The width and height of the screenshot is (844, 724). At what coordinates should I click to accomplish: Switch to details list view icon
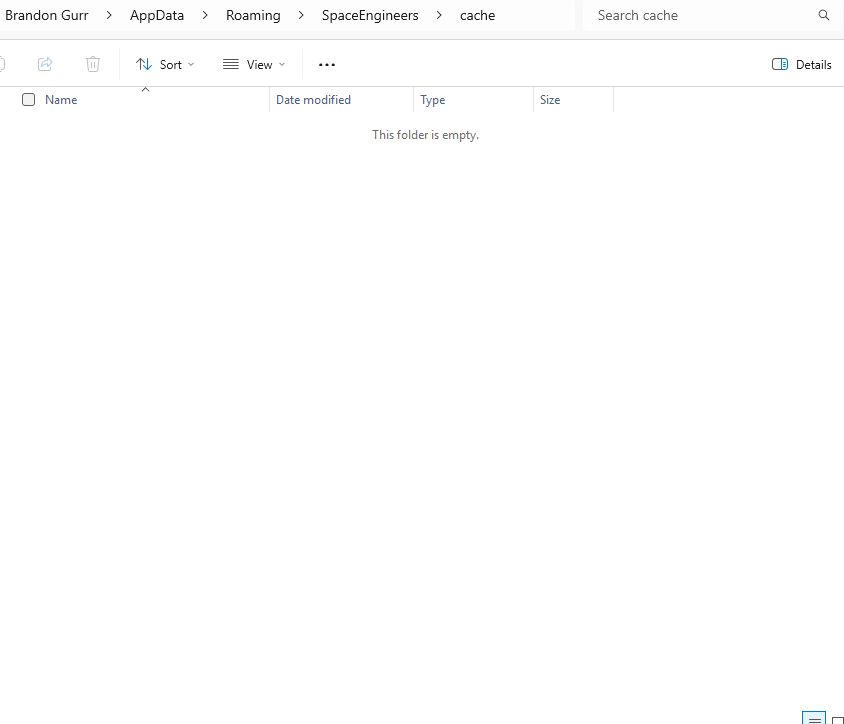coord(814,718)
